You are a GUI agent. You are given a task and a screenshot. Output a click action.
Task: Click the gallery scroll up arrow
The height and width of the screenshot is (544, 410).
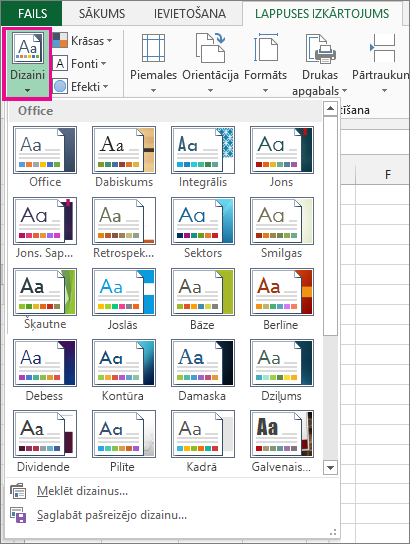(x=330, y=109)
